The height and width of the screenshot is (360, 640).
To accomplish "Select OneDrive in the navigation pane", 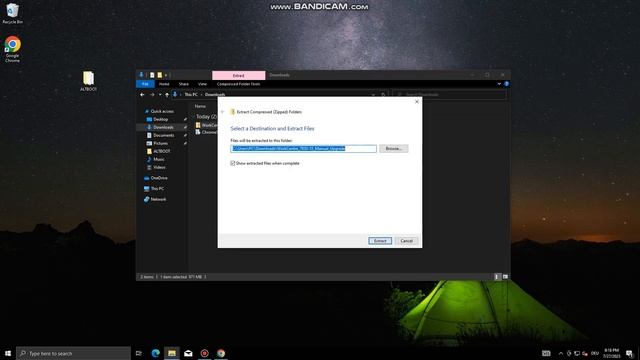I will coord(158,178).
